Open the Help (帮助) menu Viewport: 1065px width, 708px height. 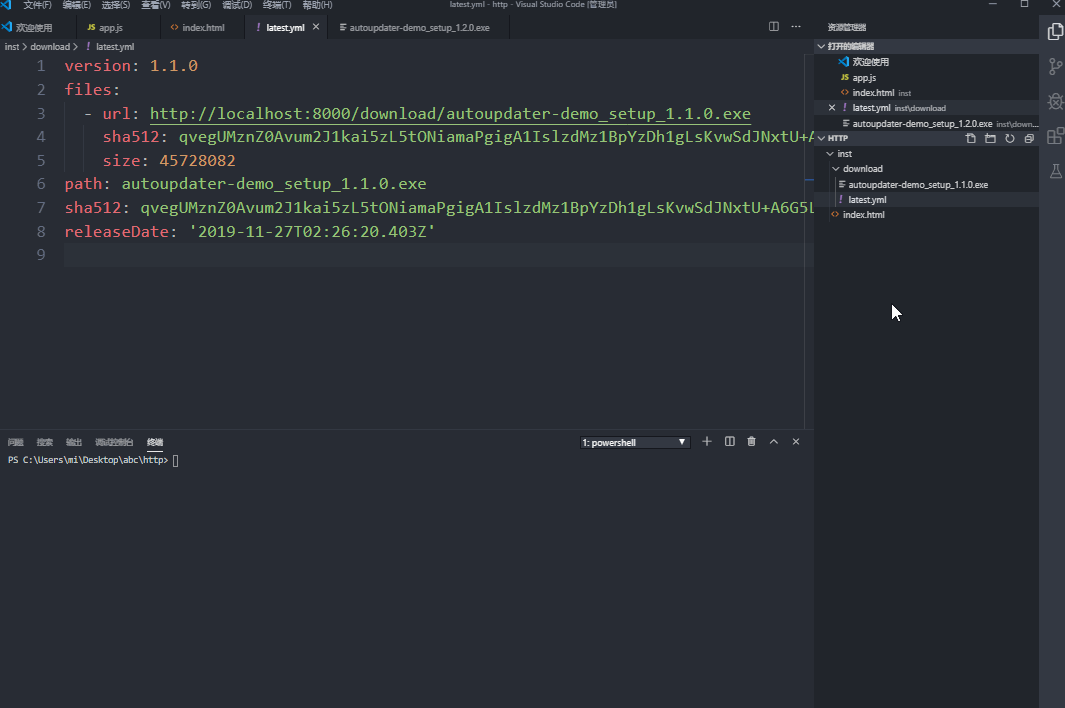coord(317,5)
